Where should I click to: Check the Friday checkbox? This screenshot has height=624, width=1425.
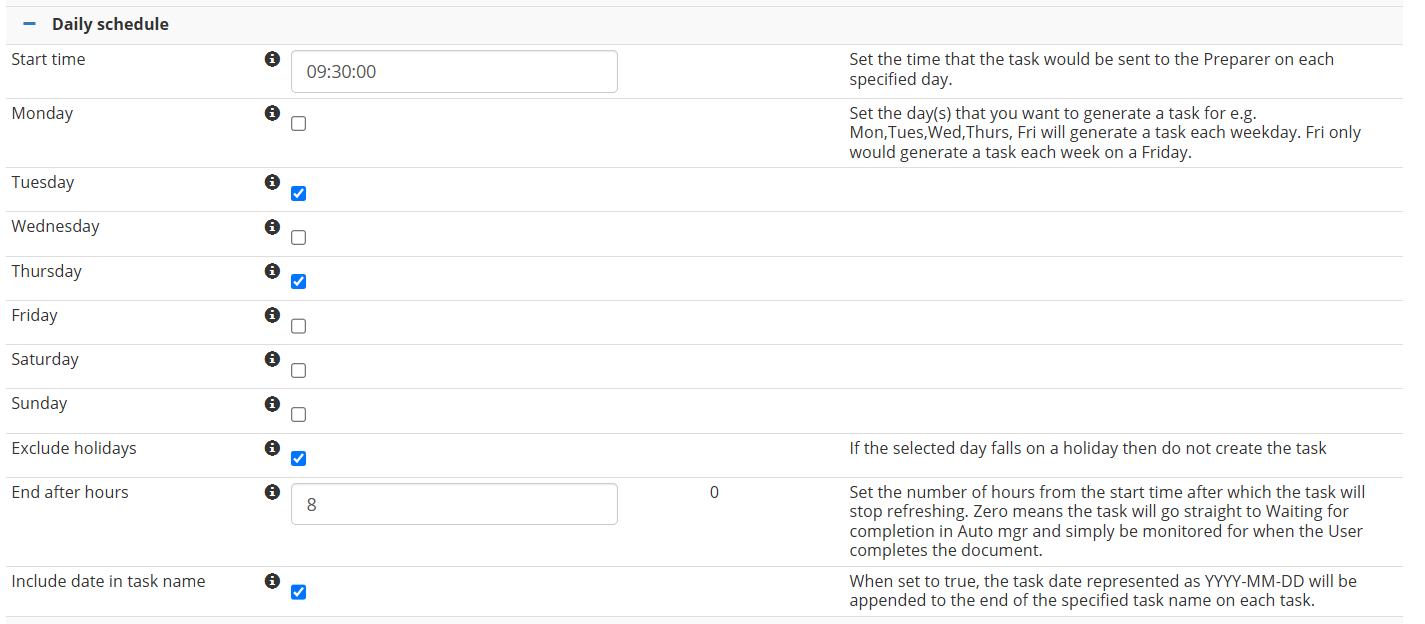pyautogui.click(x=298, y=326)
